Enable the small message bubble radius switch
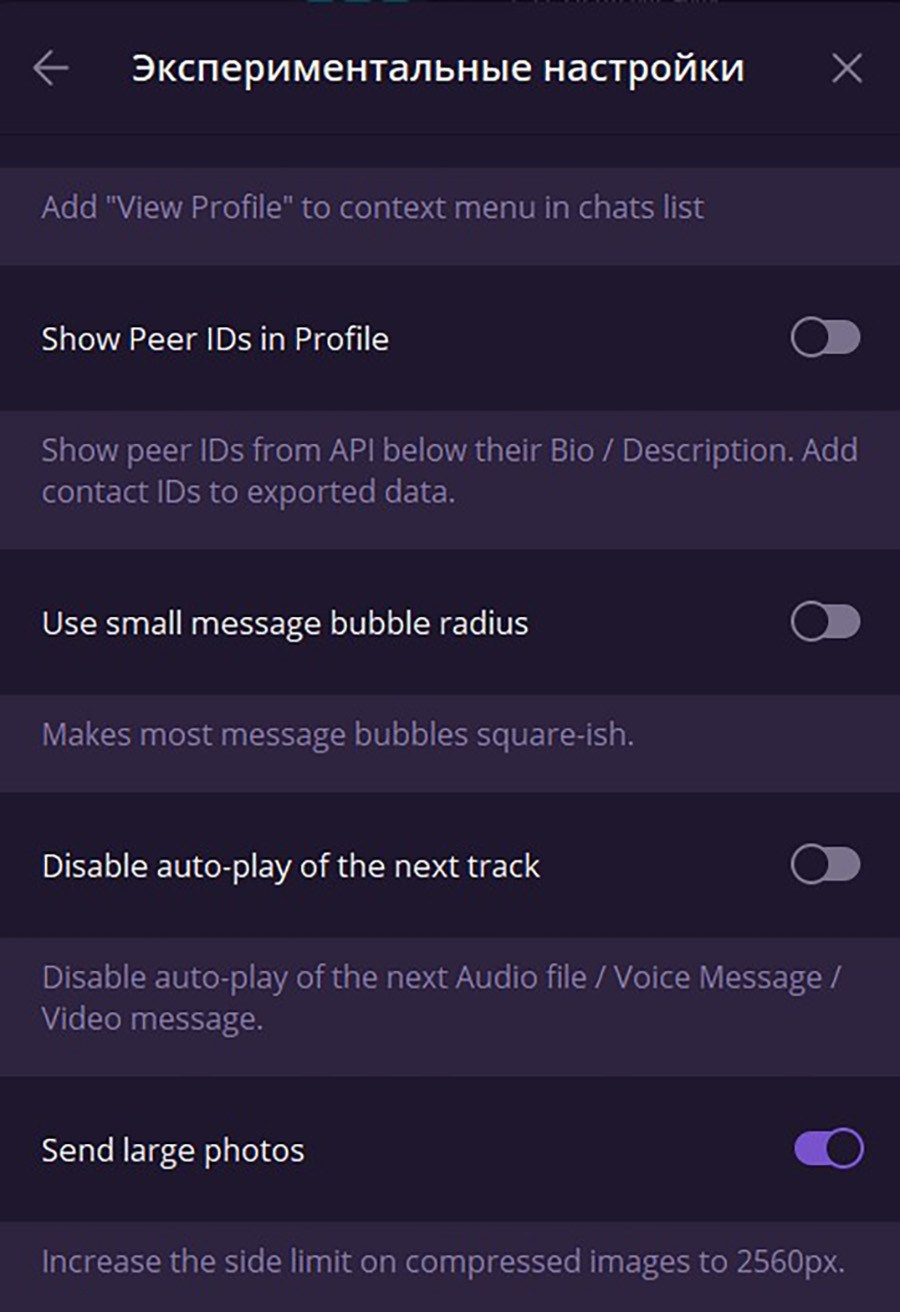 [825, 622]
